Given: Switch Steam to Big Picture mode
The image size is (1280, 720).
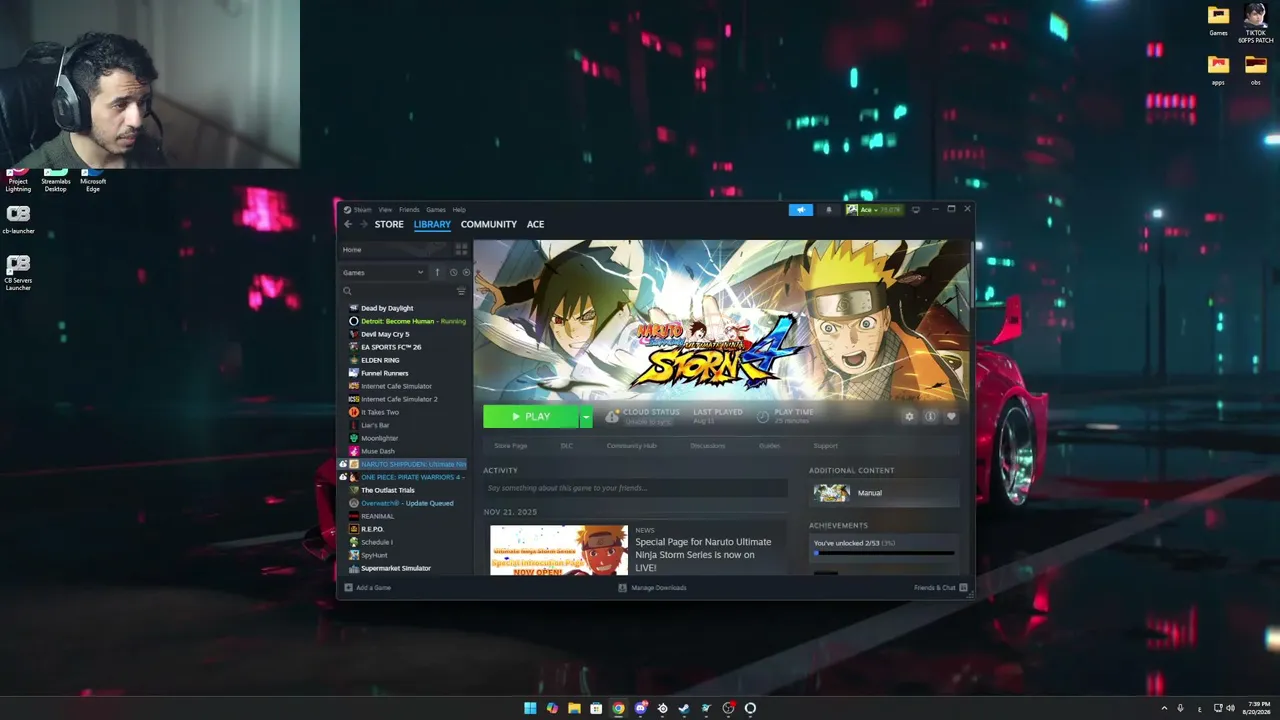Looking at the screenshot, I should point(915,210).
